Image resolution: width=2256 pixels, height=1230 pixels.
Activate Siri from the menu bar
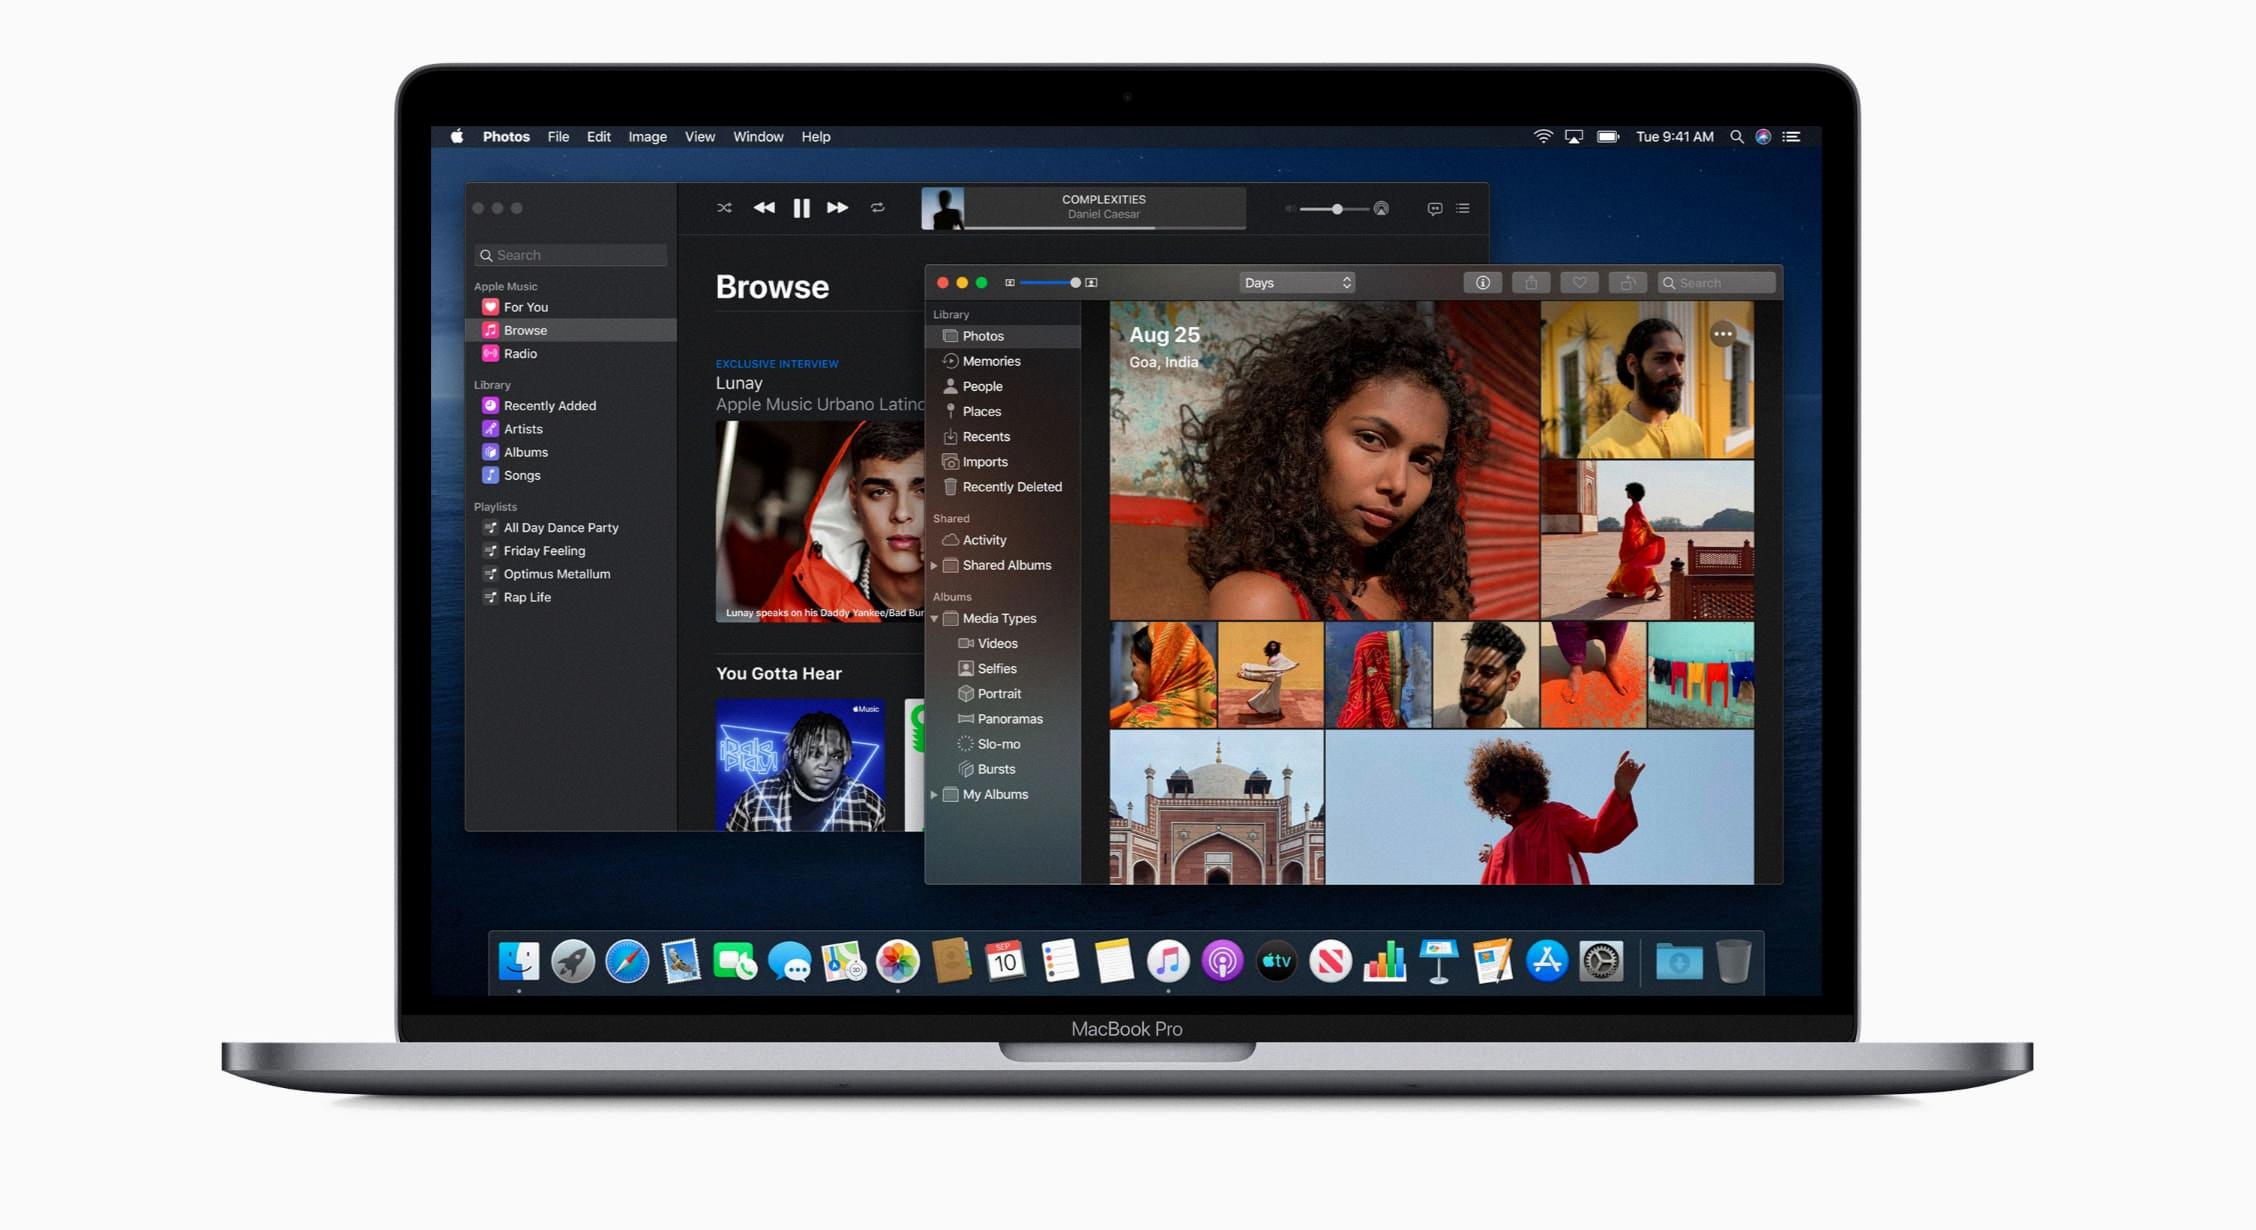pyautogui.click(x=1764, y=137)
